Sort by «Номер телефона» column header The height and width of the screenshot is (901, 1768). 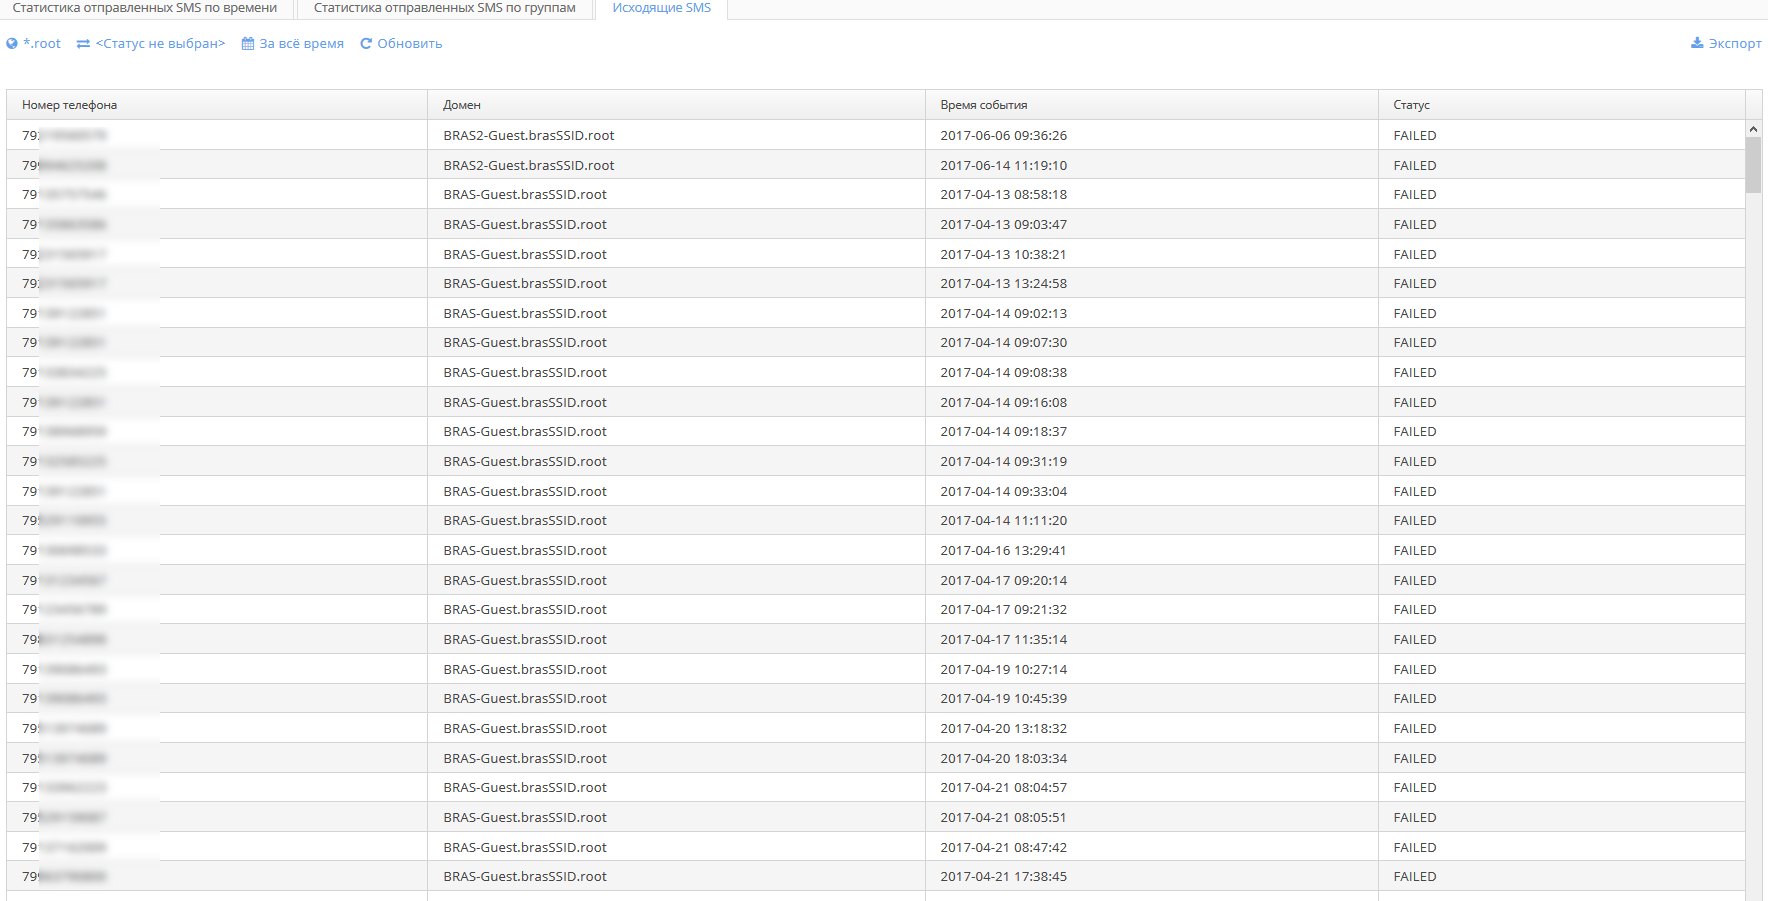(70, 105)
